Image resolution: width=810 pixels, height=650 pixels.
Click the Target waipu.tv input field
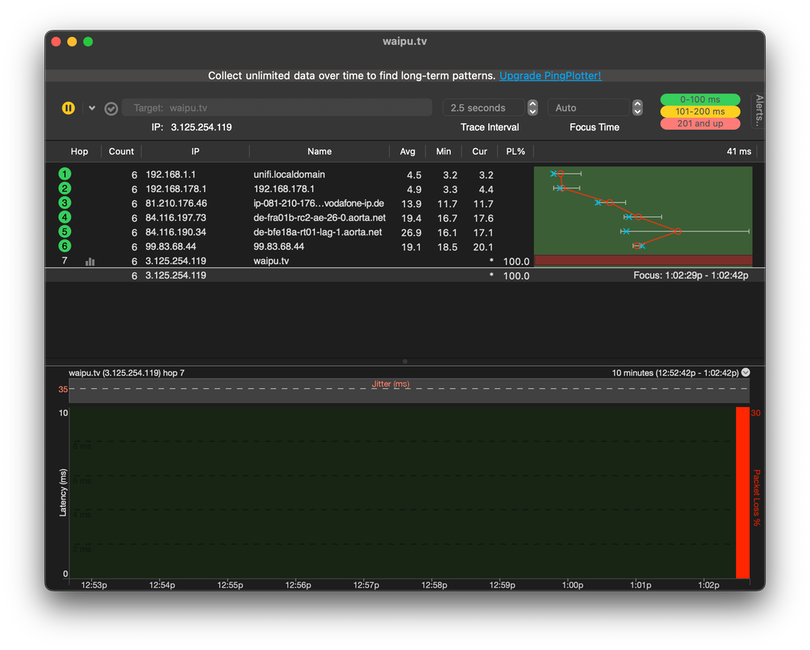click(277, 107)
